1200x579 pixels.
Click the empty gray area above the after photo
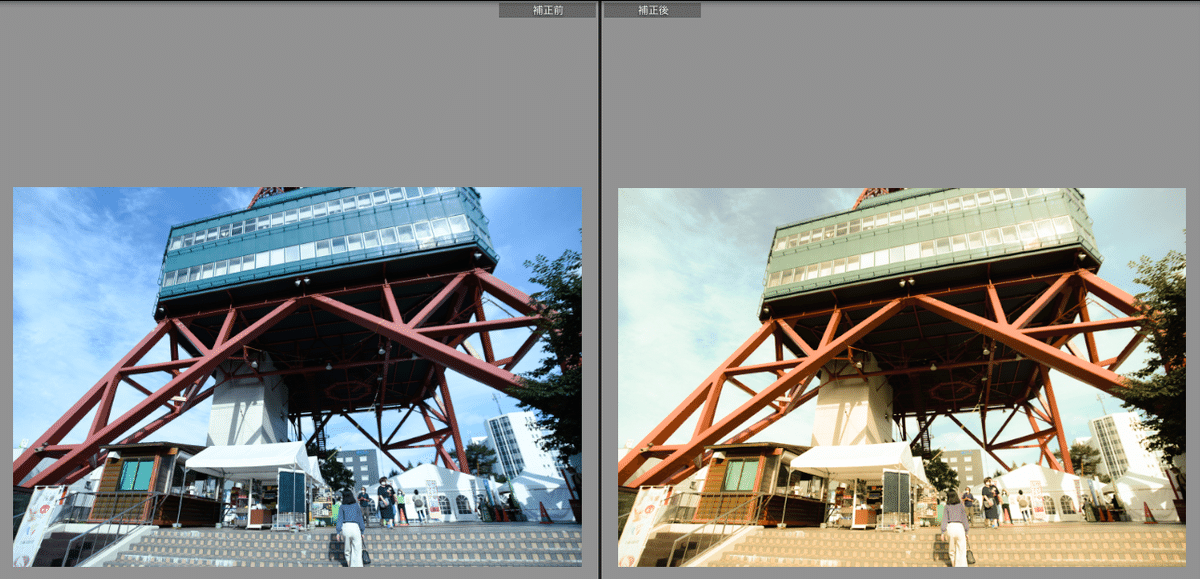click(901, 100)
